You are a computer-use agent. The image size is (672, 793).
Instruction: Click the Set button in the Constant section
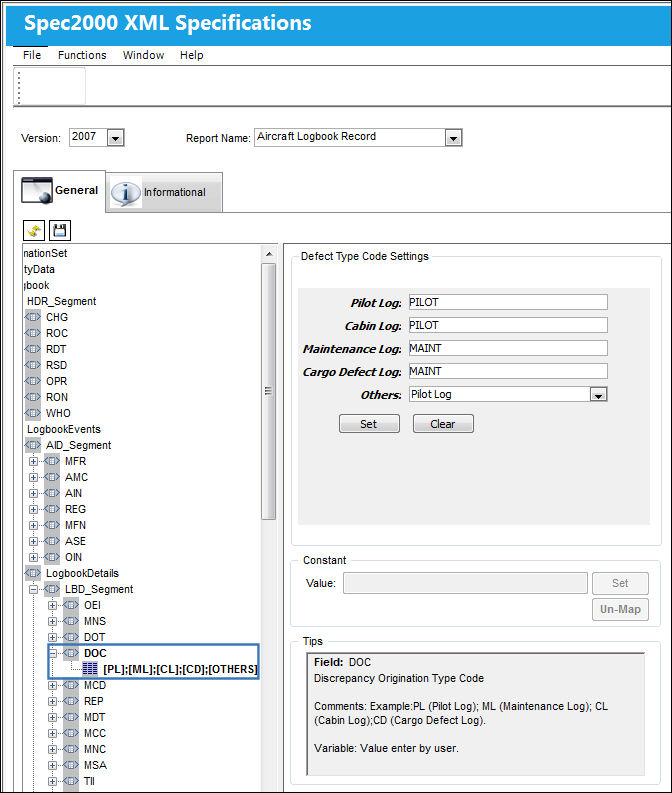pyautogui.click(x=620, y=583)
